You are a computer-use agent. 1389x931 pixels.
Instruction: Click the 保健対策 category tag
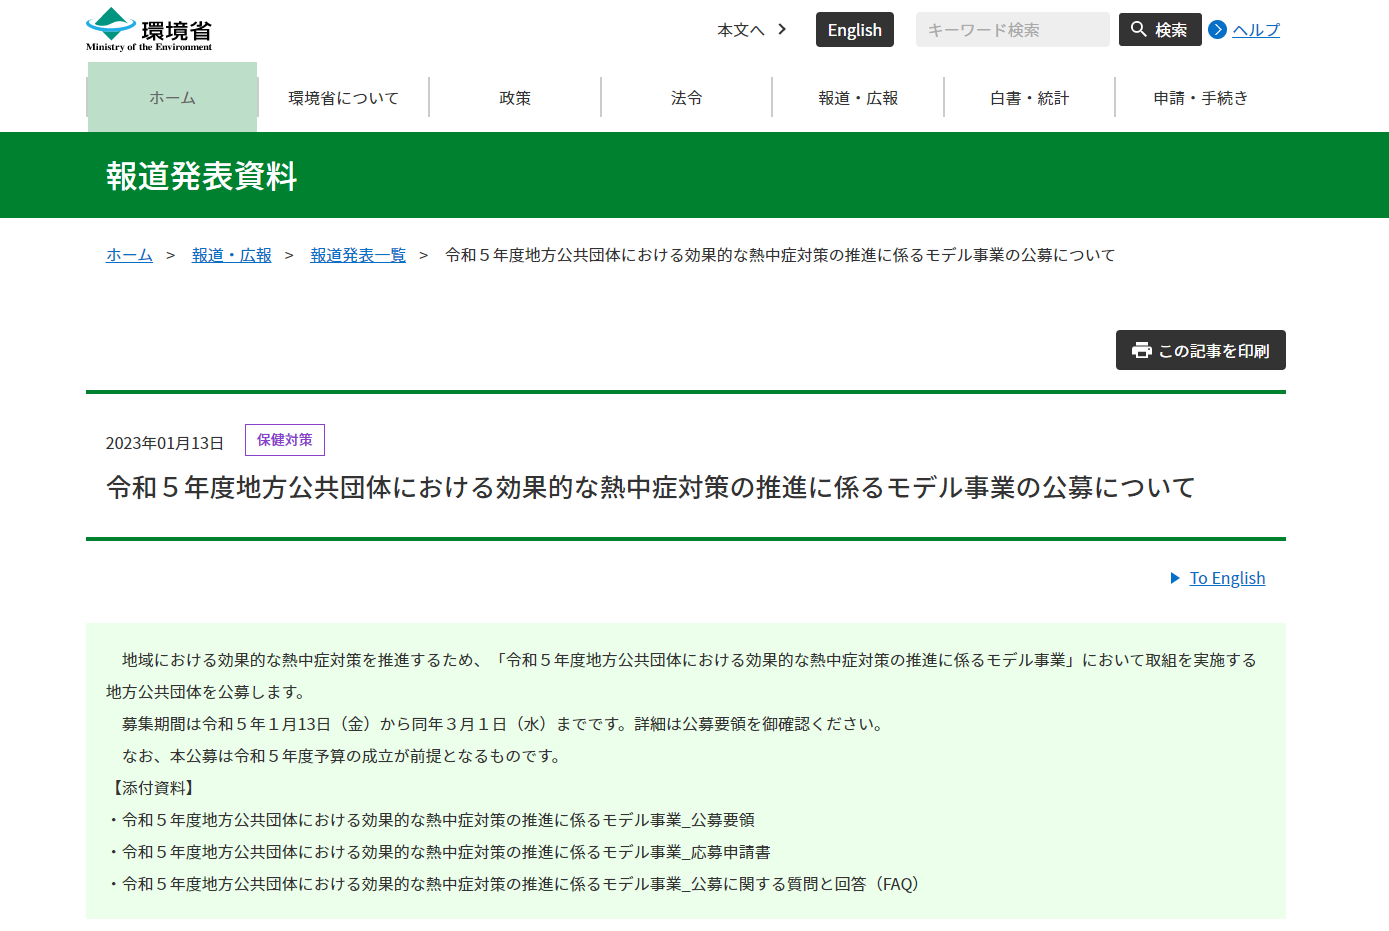[285, 440]
